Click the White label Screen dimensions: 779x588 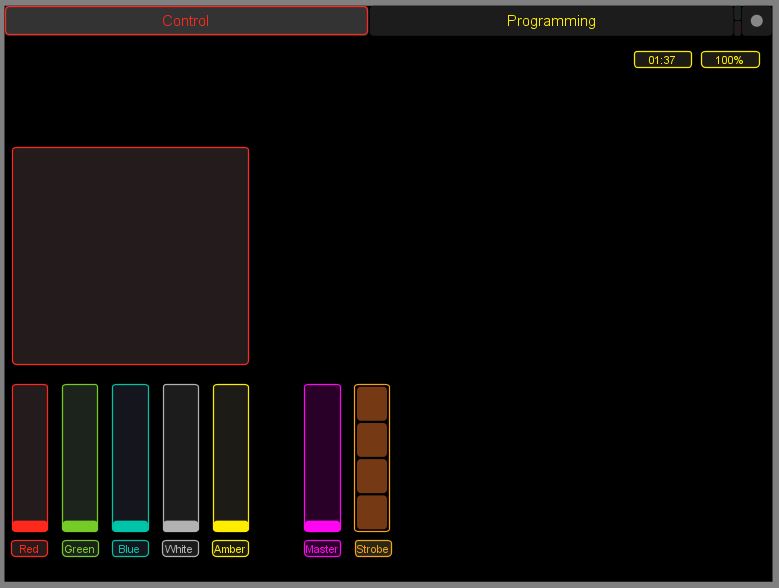(180, 549)
